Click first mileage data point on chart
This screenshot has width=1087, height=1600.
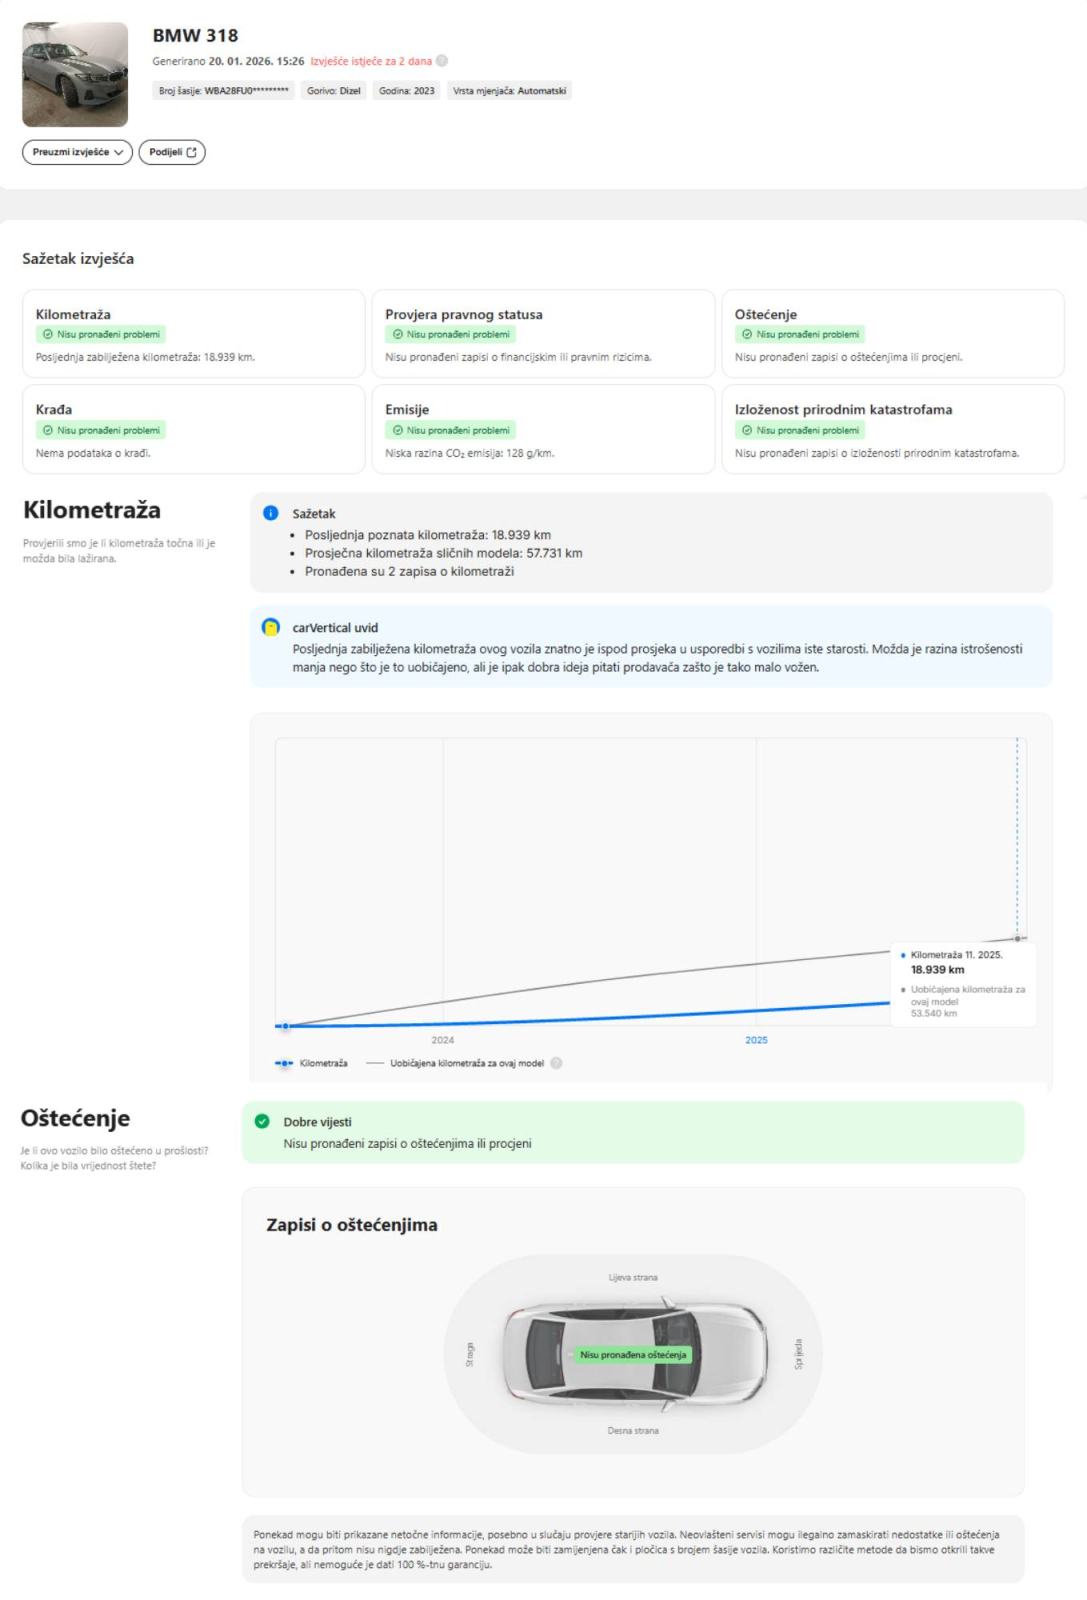coord(285,1026)
